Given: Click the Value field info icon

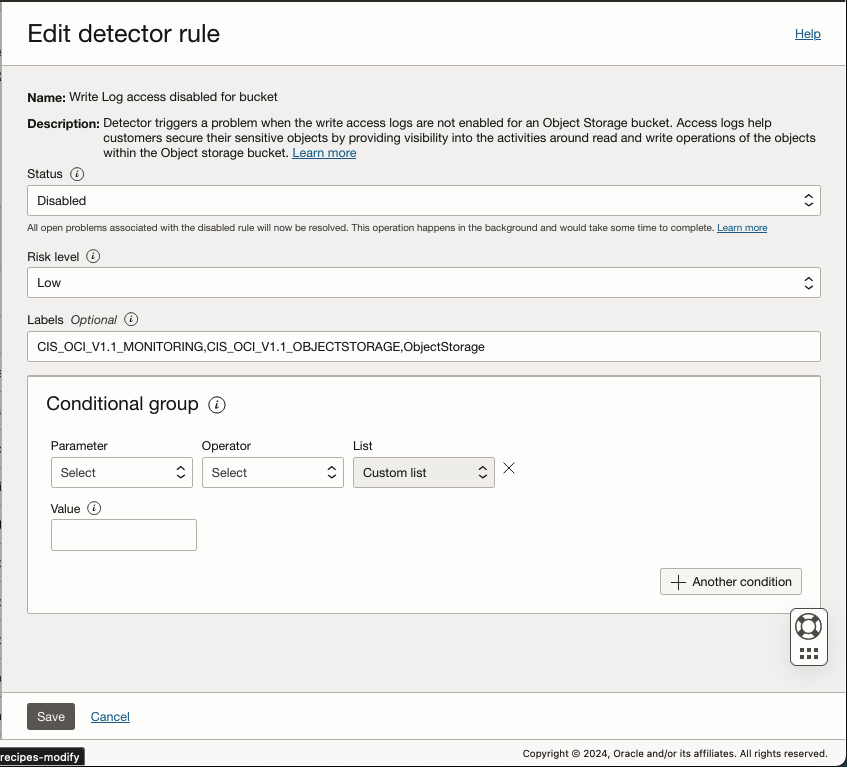Looking at the screenshot, I should (94, 508).
